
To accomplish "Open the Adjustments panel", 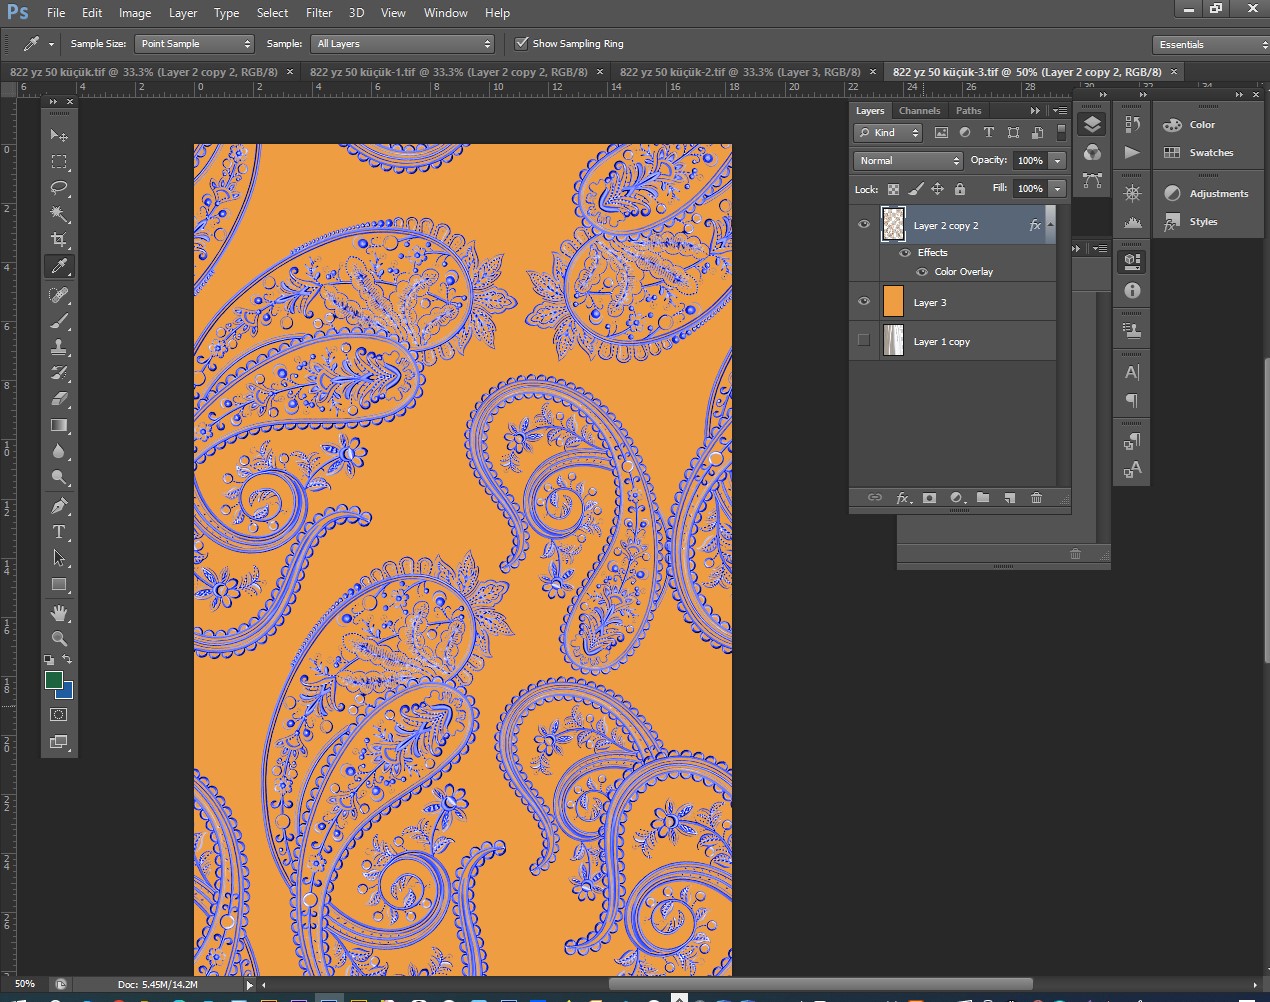I will pyautogui.click(x=1217, y=194).
